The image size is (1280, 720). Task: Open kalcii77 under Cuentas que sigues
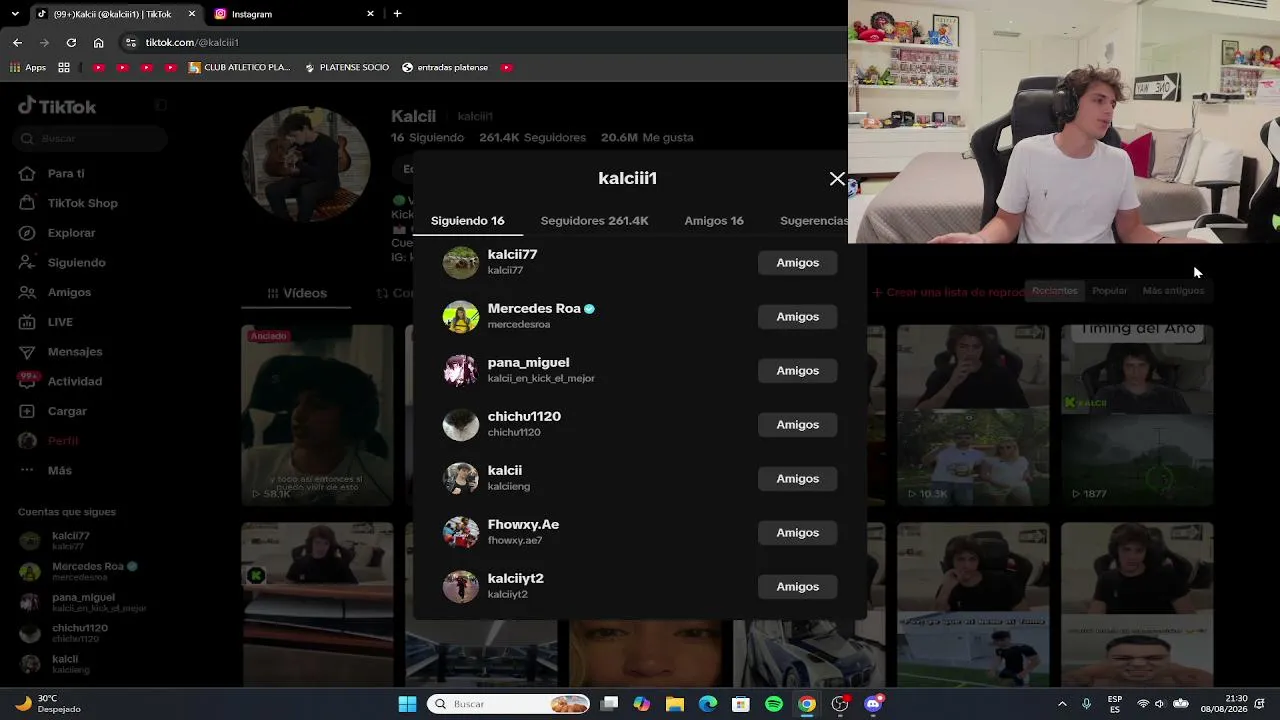(x=70, y=541)
